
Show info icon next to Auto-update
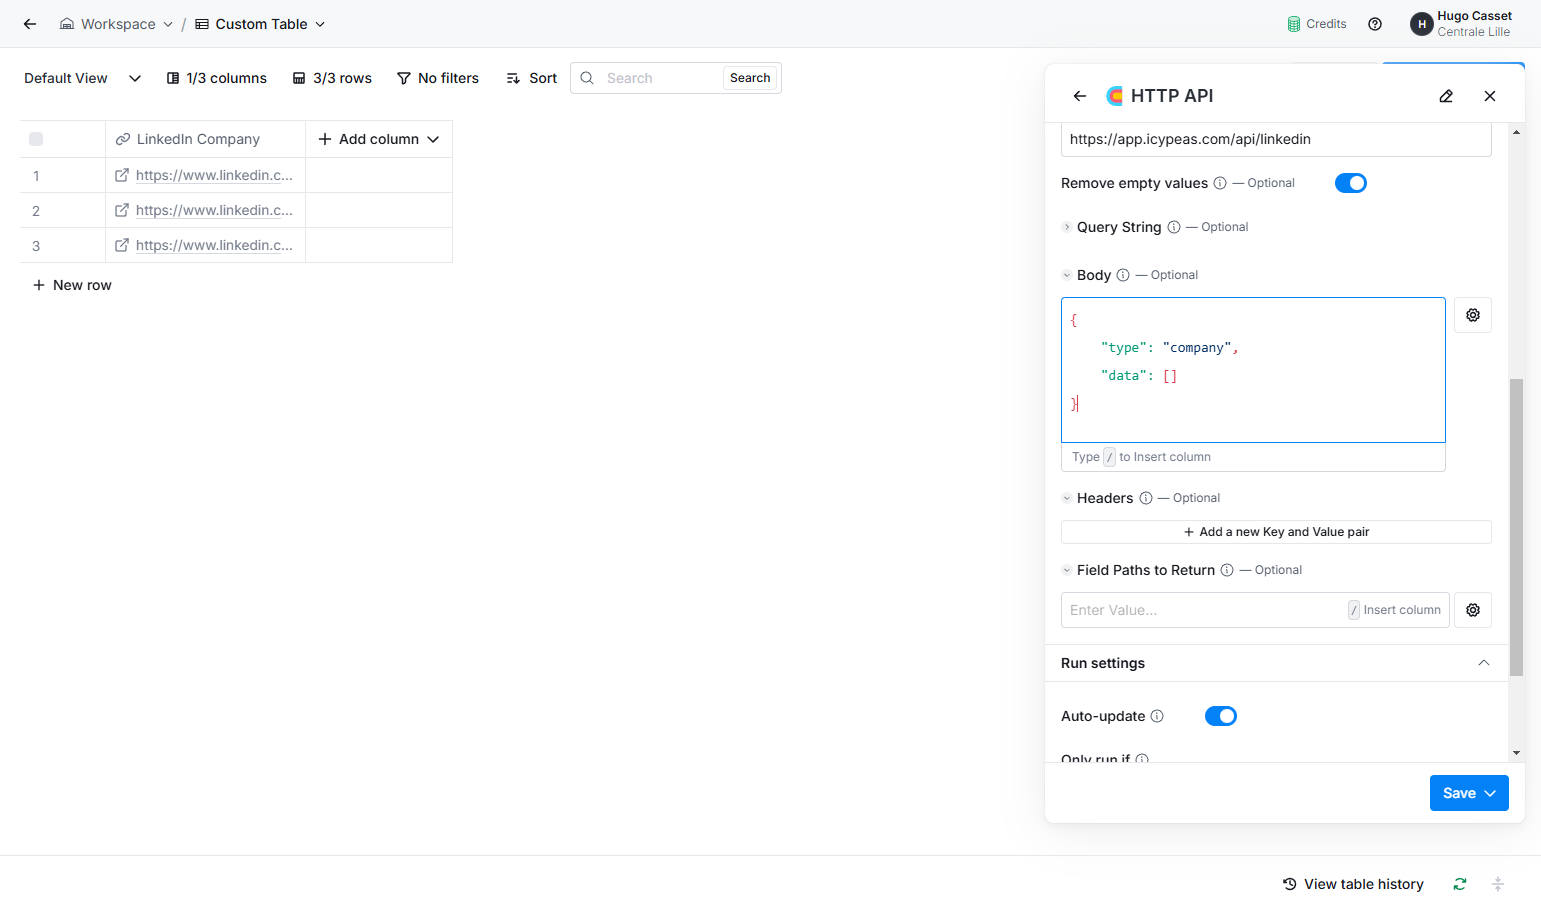[x=1157, y=716]
